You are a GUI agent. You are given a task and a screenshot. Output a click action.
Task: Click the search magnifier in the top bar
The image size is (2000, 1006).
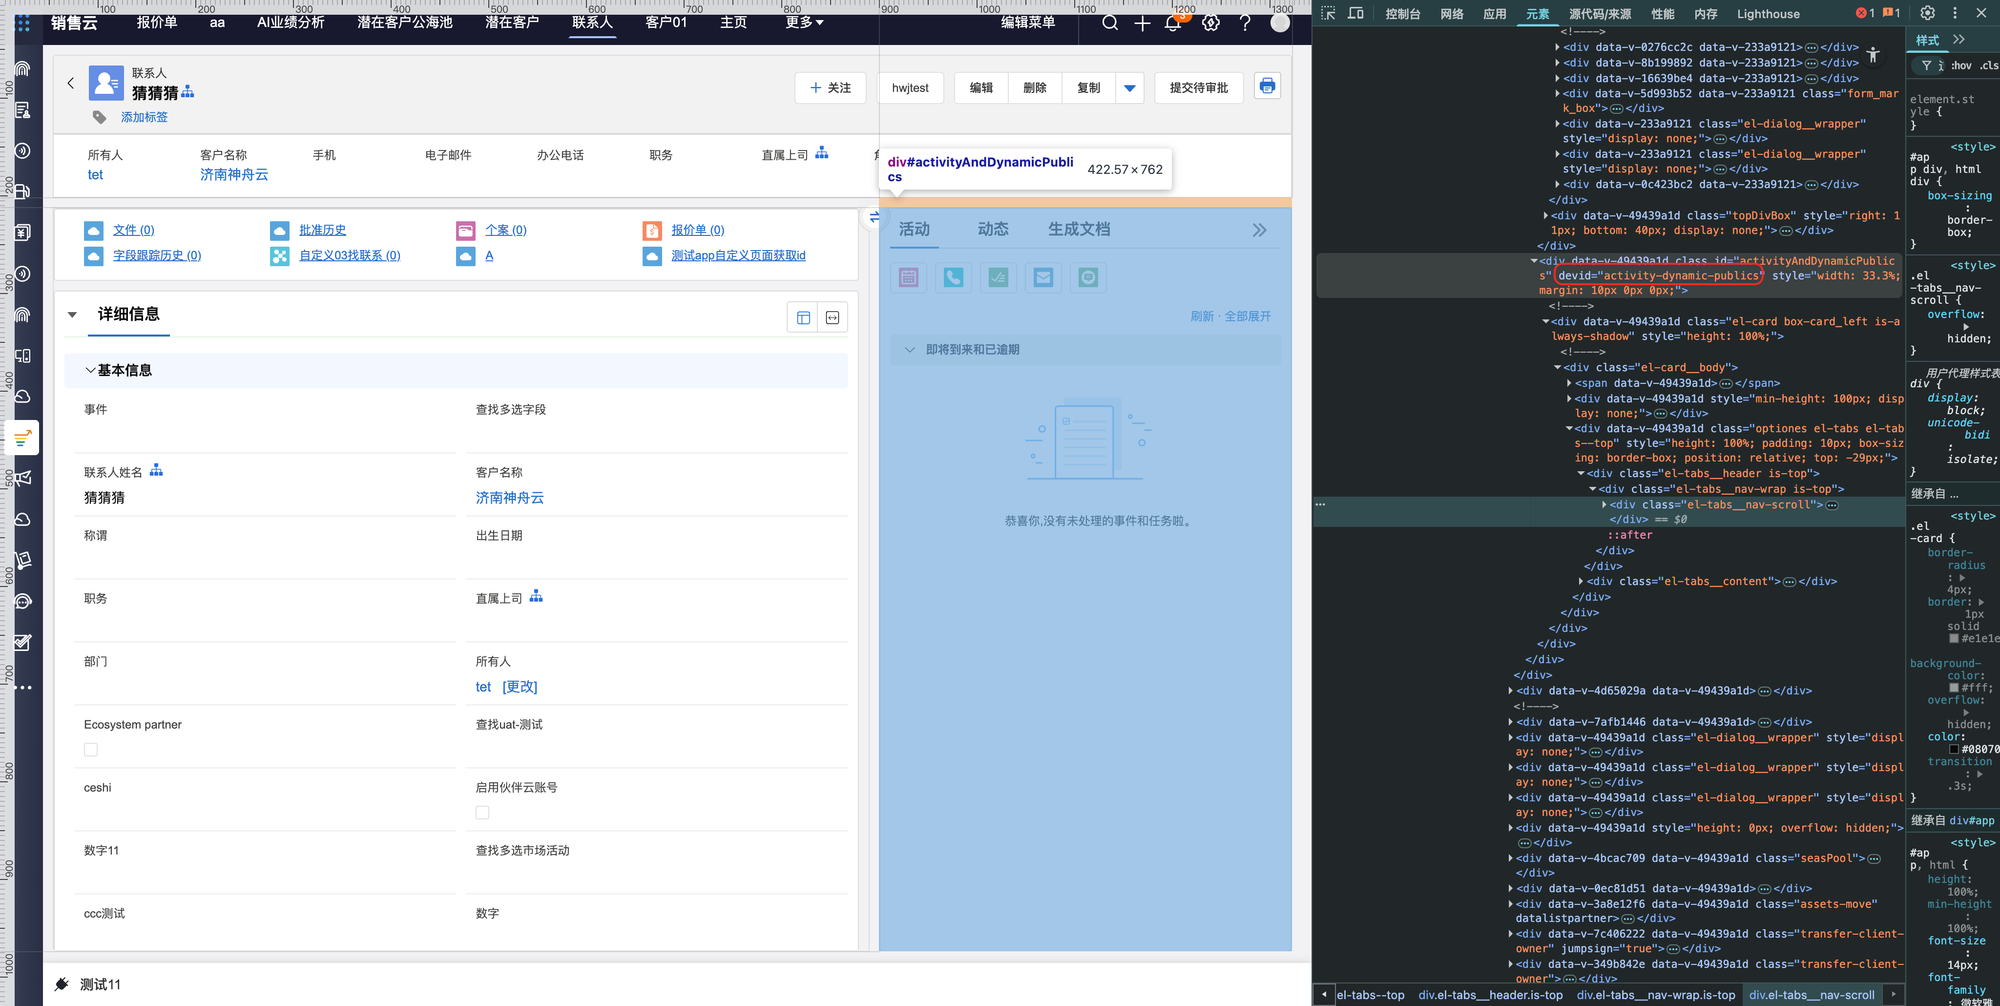coord(1110,23)
